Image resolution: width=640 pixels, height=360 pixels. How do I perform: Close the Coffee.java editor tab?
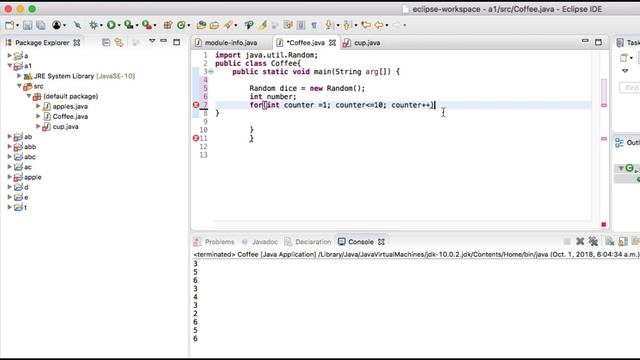332,42
